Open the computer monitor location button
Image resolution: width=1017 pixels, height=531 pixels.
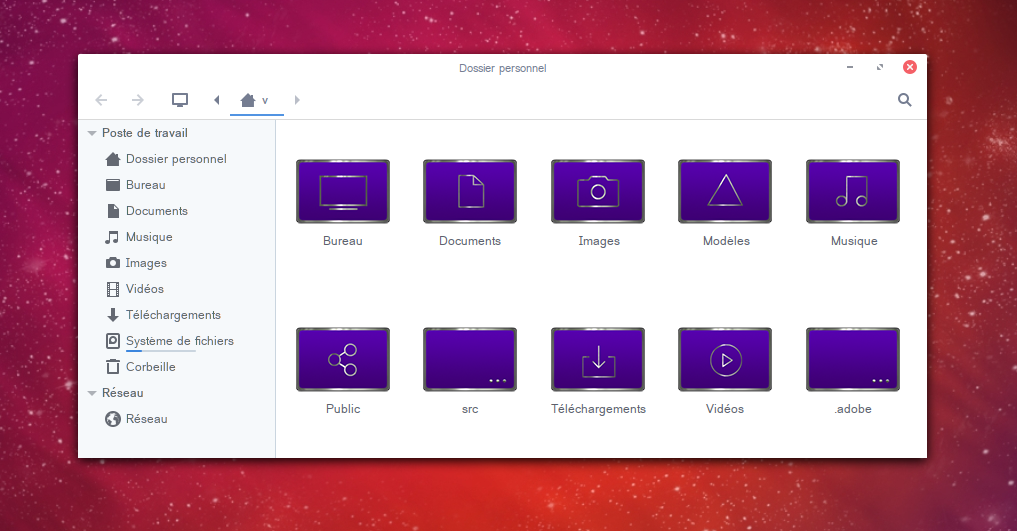pyautogui.click(x=180, y=100)
